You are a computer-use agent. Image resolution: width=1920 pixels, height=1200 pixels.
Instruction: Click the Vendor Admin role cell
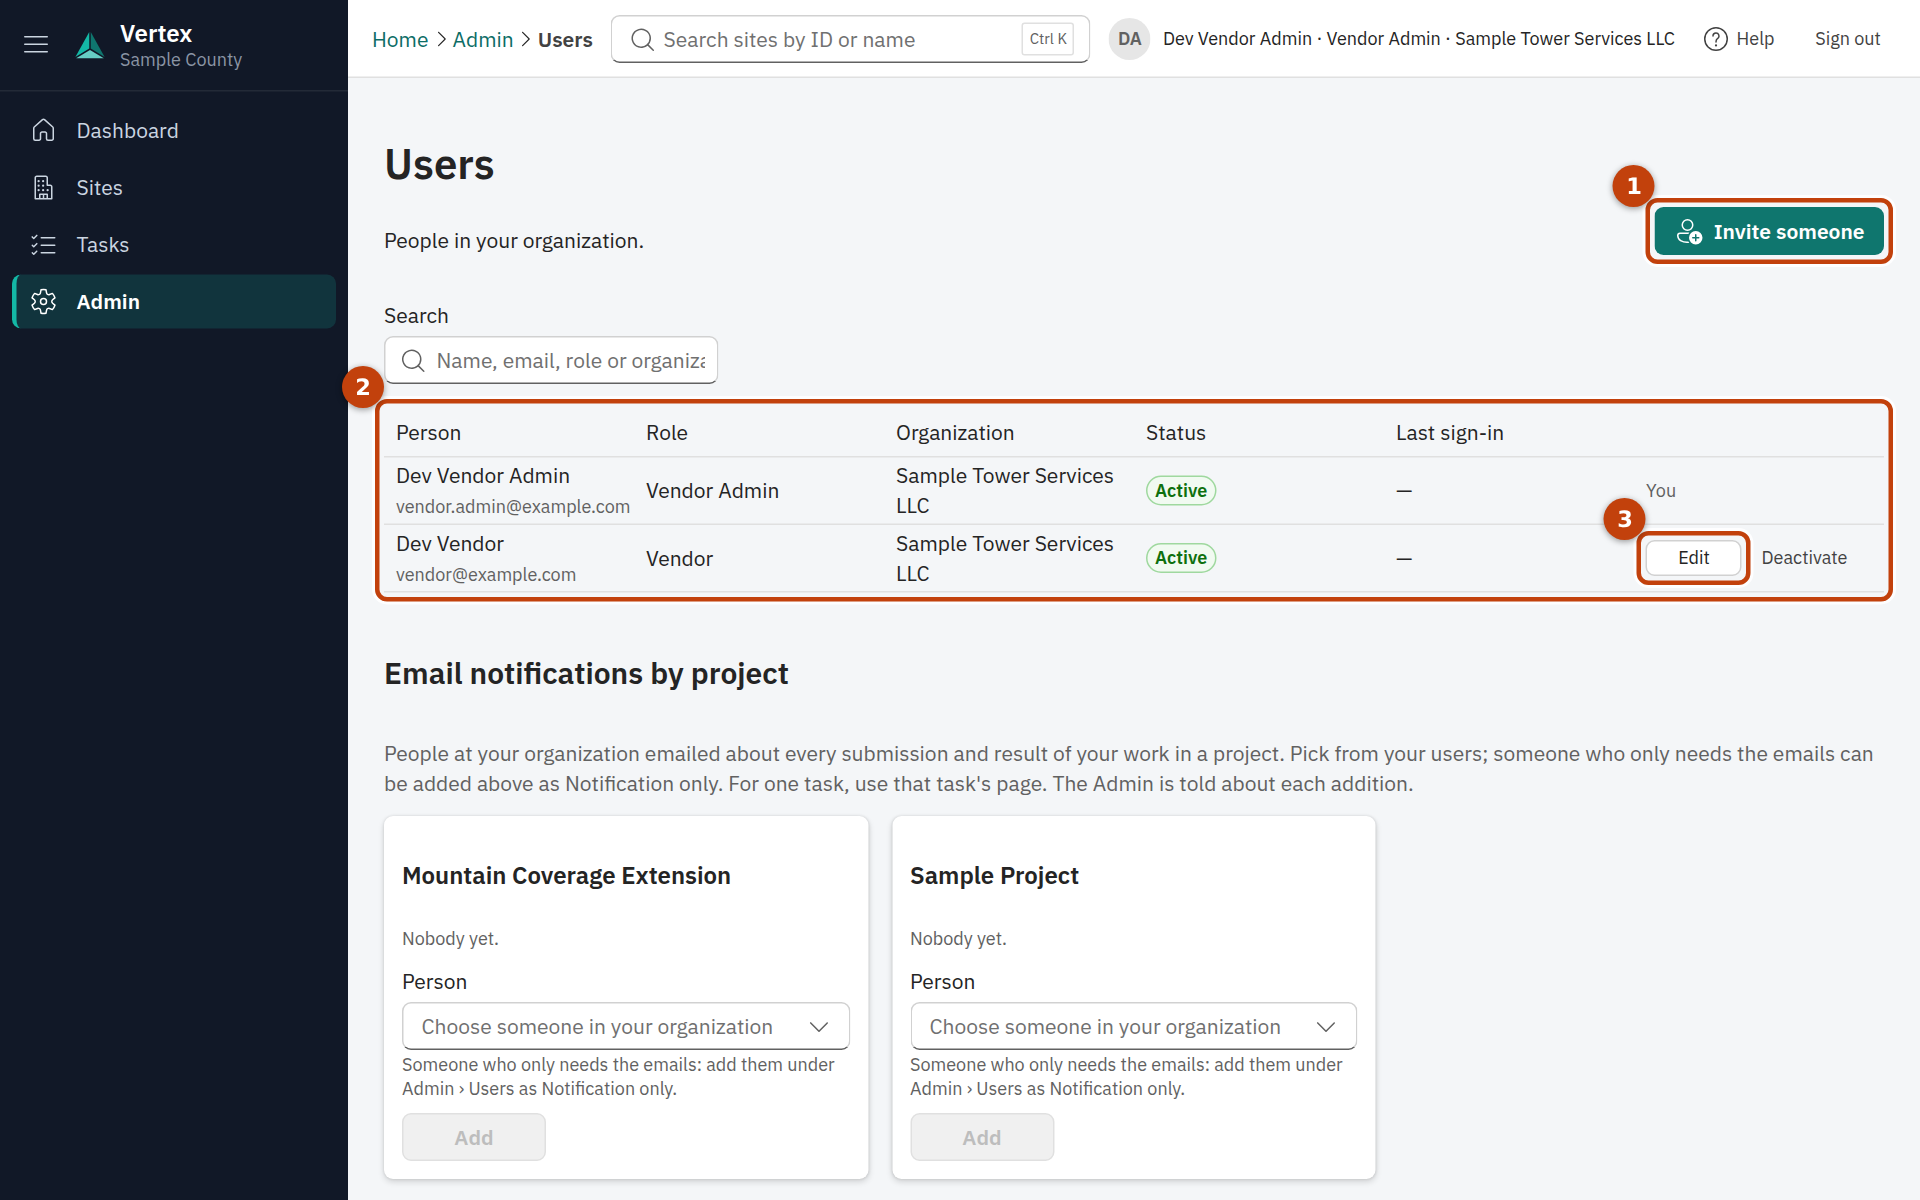click(712, 491)
